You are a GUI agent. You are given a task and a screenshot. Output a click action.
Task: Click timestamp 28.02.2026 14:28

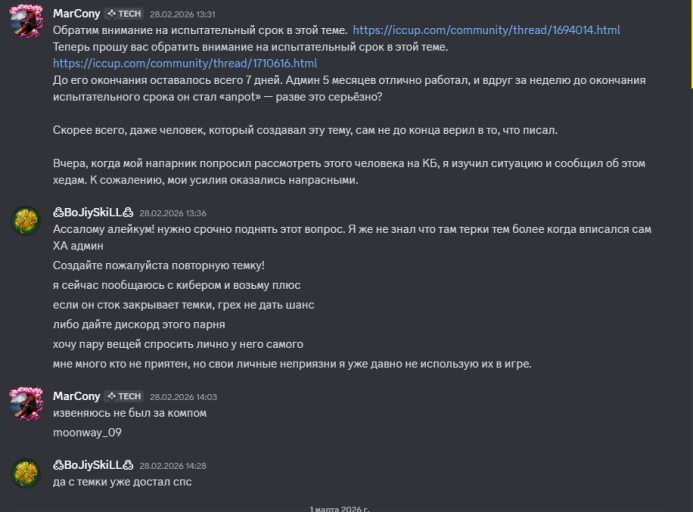tap(173, 466)
